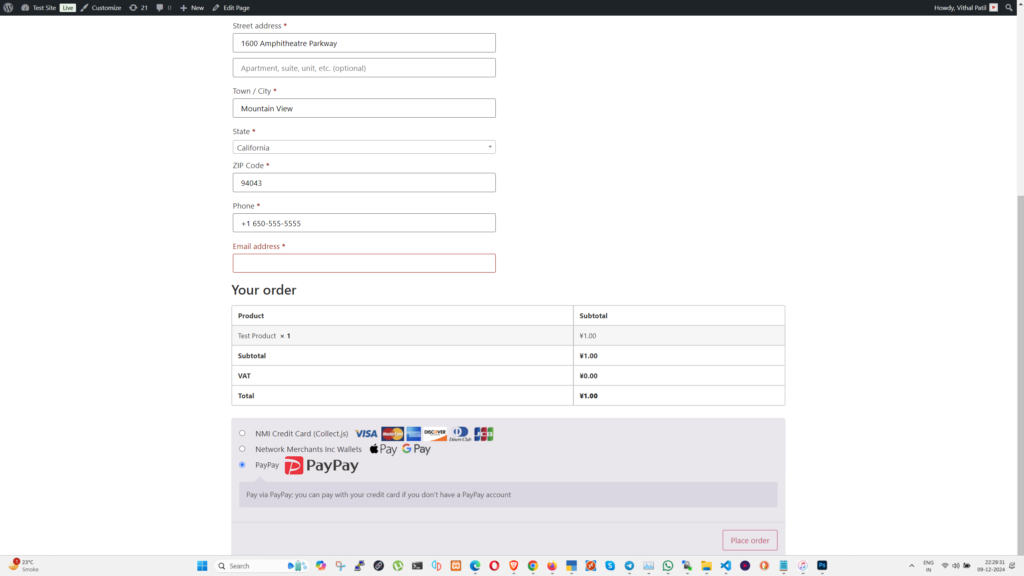
Task: Choose Network Merchants Inc Wallets payment option
Action: click(242, 449)
